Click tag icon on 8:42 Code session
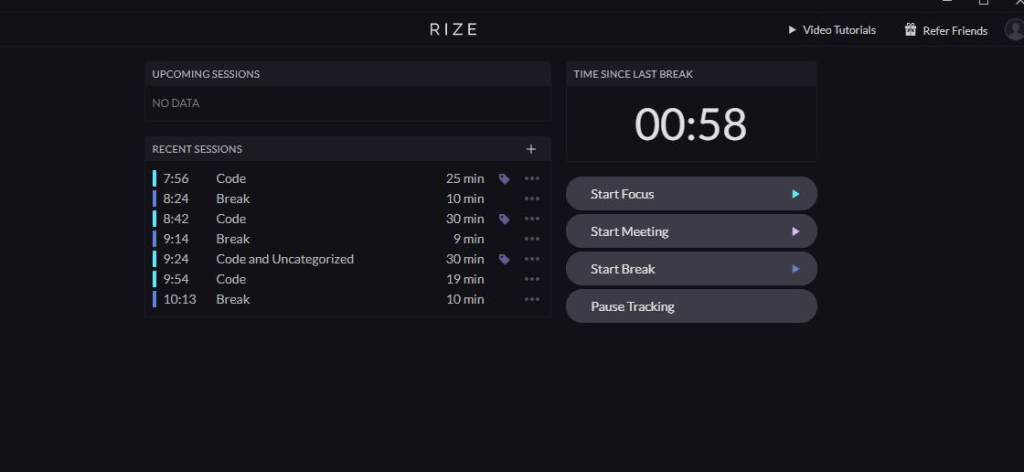 [x=504, y=219]
